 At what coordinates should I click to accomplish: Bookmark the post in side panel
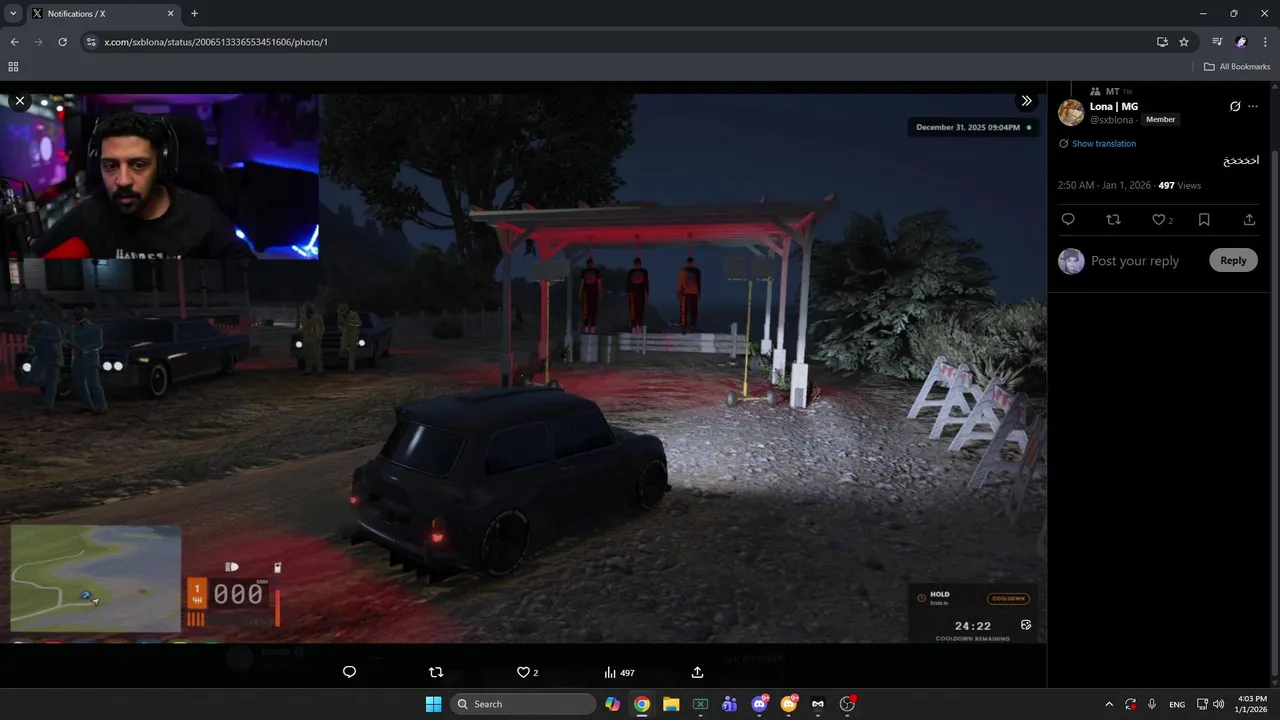pos(1204,219)
